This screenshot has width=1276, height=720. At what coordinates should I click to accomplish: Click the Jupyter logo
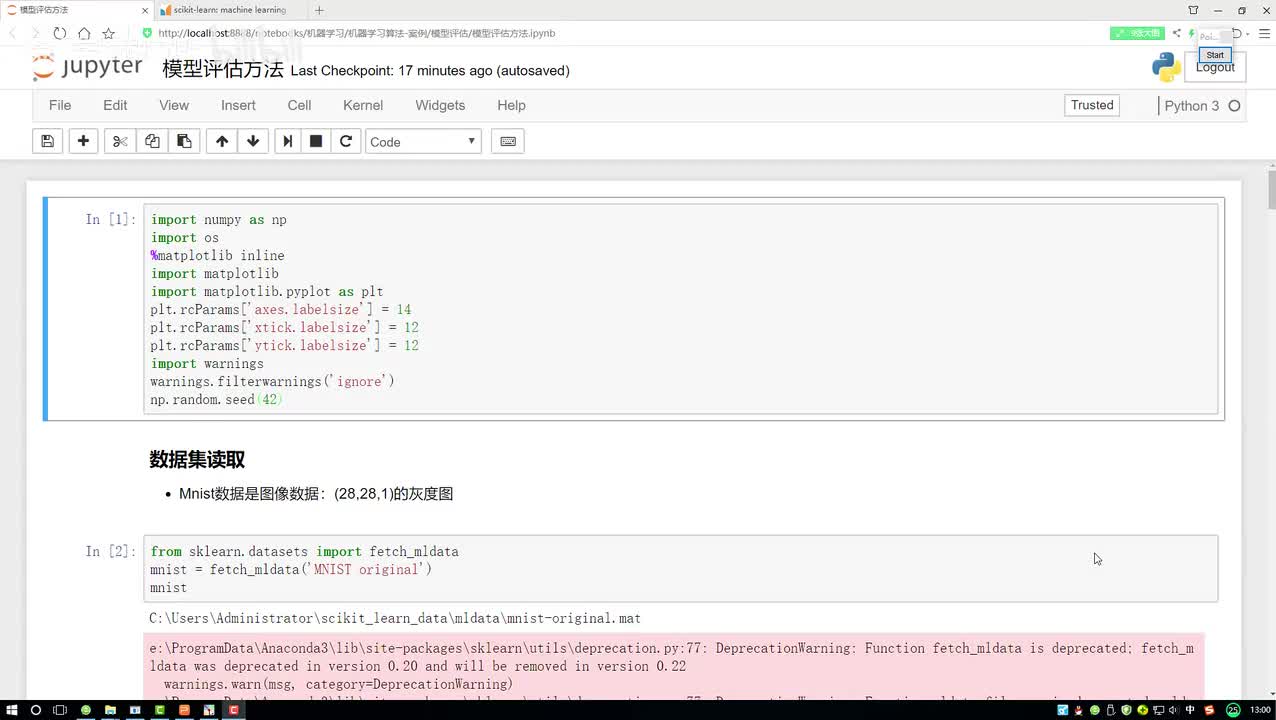tap(88, 67)
